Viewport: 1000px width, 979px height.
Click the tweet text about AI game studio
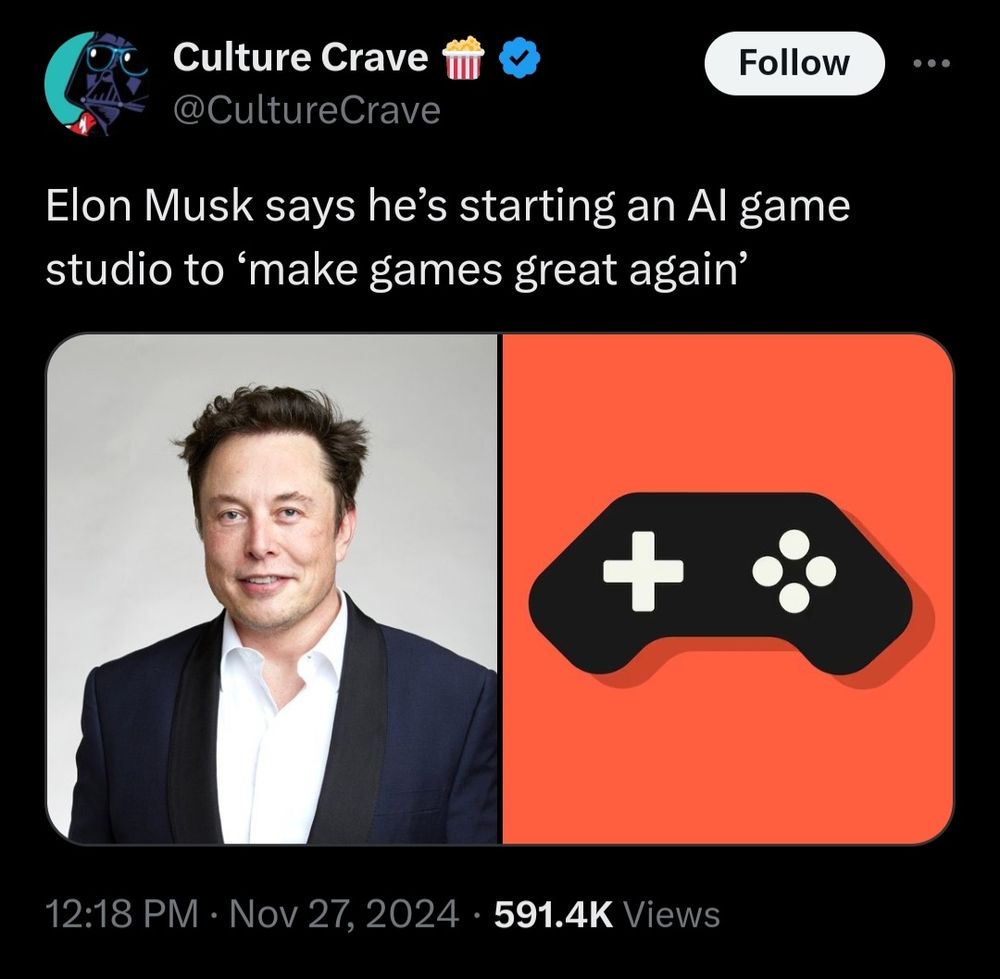tap(448, 238)
